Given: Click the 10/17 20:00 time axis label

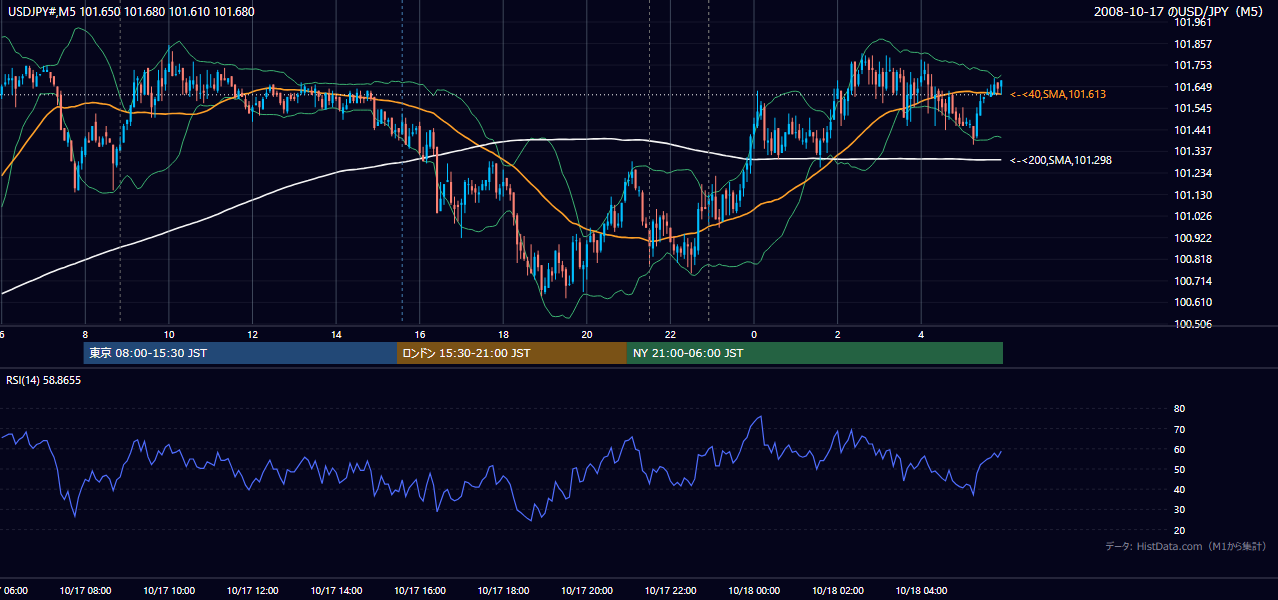Looking at the screenshot, I should pyautogui.click(x=587, y=590).
